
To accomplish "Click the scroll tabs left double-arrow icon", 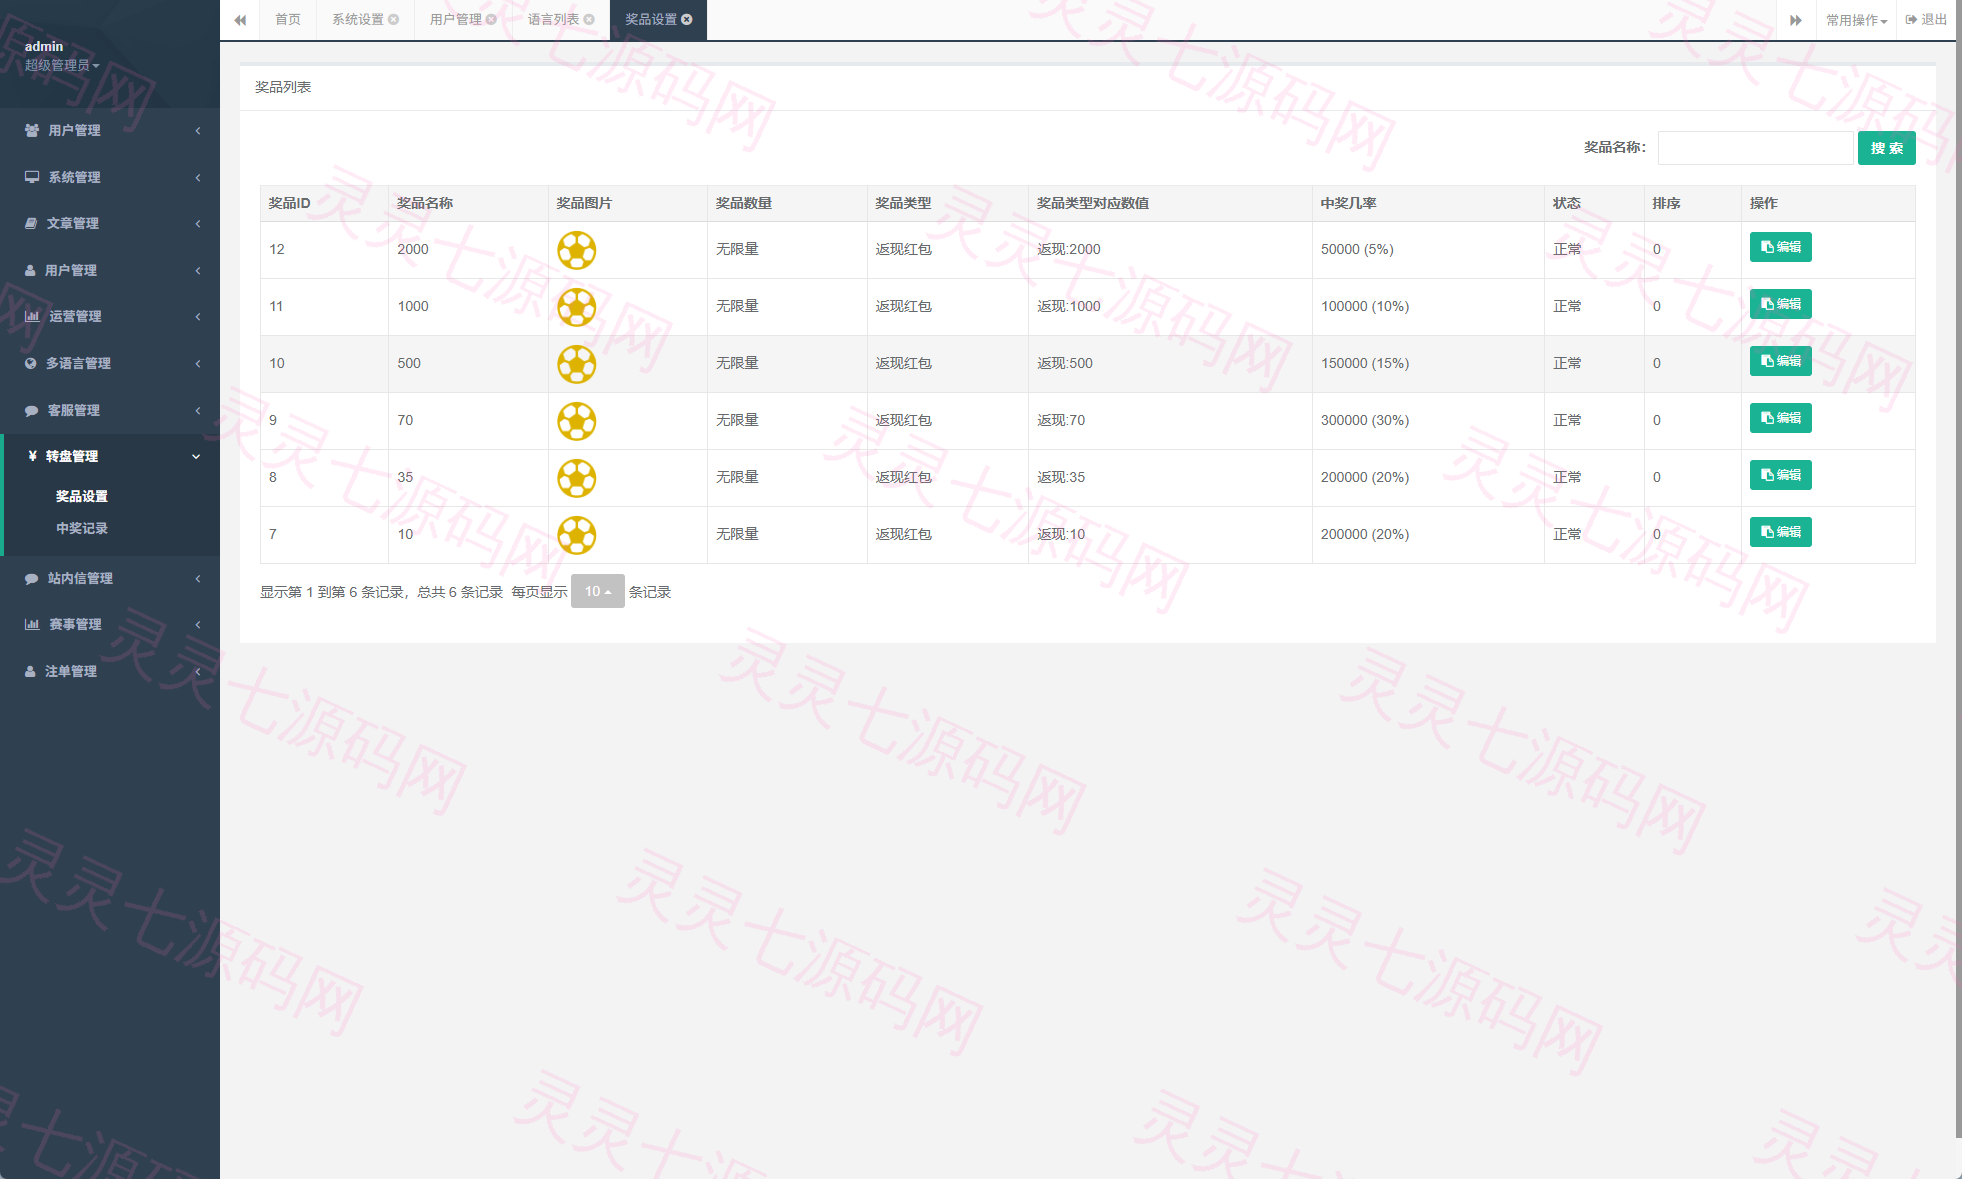I will (240, 20).
